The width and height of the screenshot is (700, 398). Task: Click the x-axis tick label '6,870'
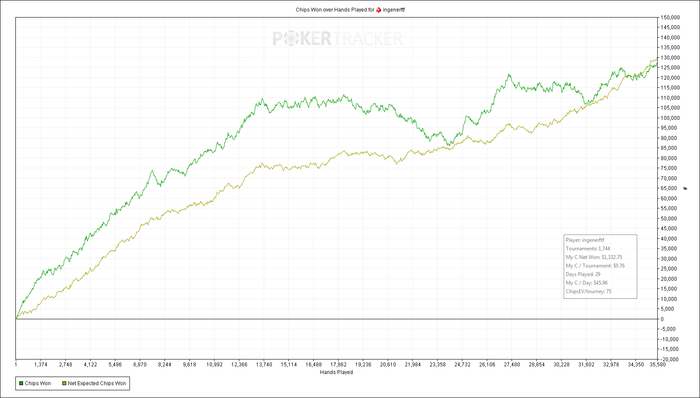pos(140,365)
